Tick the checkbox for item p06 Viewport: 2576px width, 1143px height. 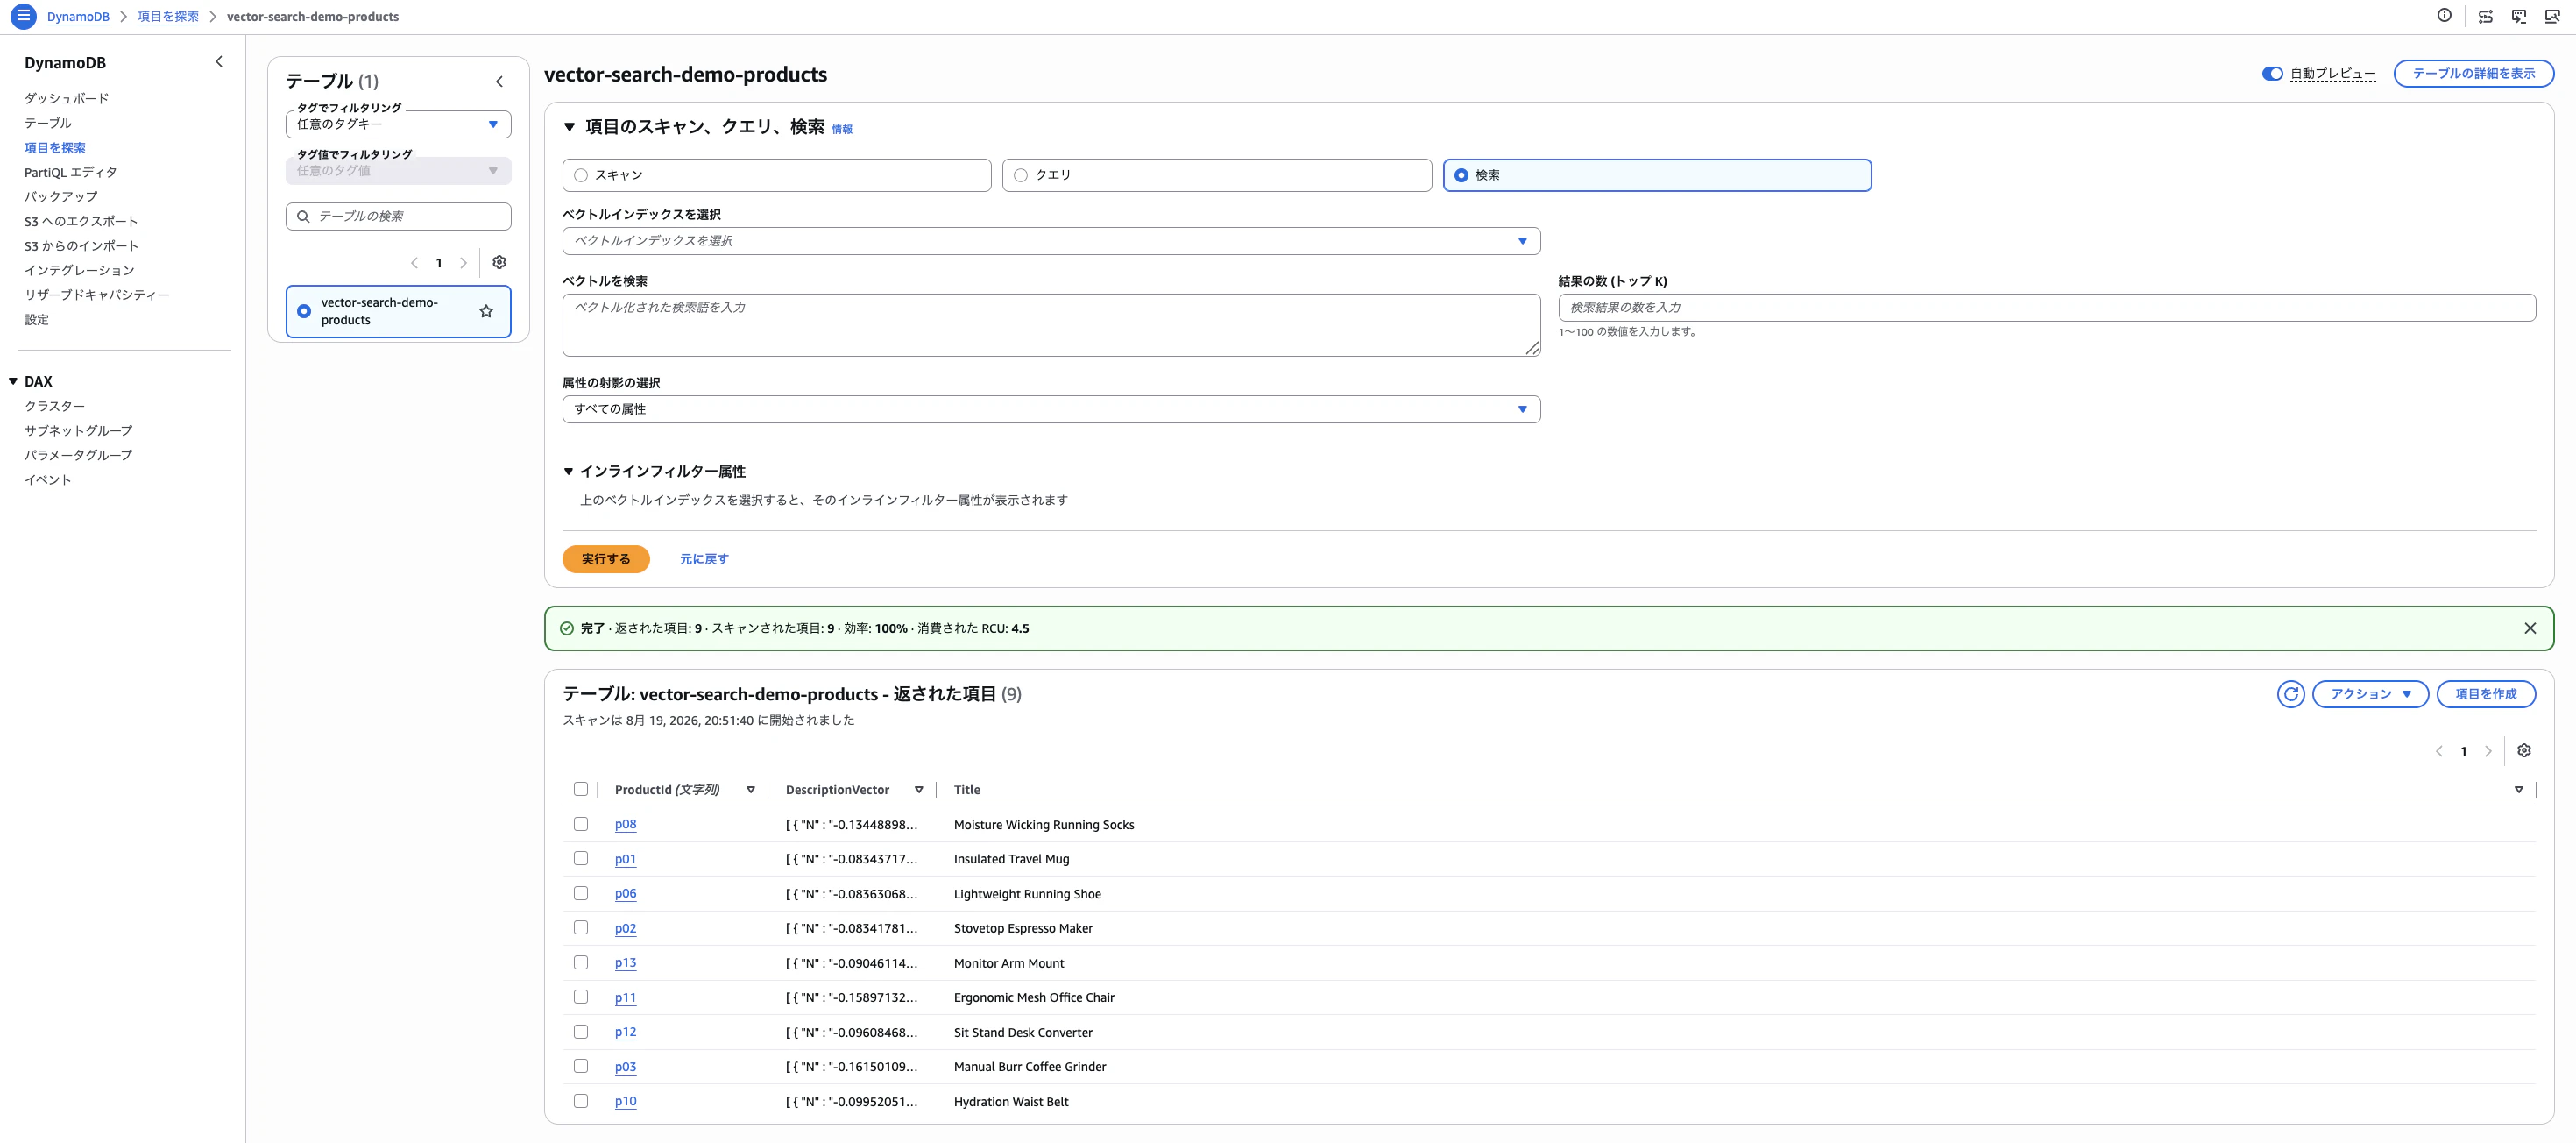[581, 893]
